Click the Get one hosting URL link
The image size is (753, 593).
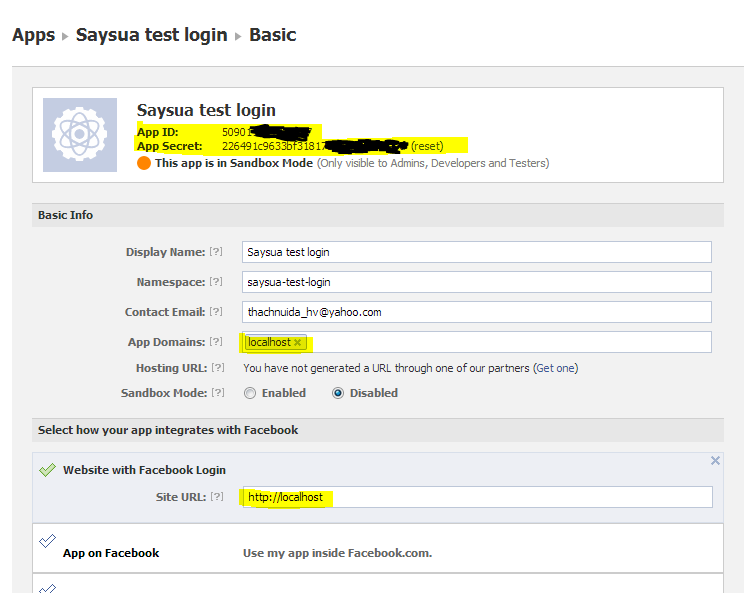pos(555,368)
